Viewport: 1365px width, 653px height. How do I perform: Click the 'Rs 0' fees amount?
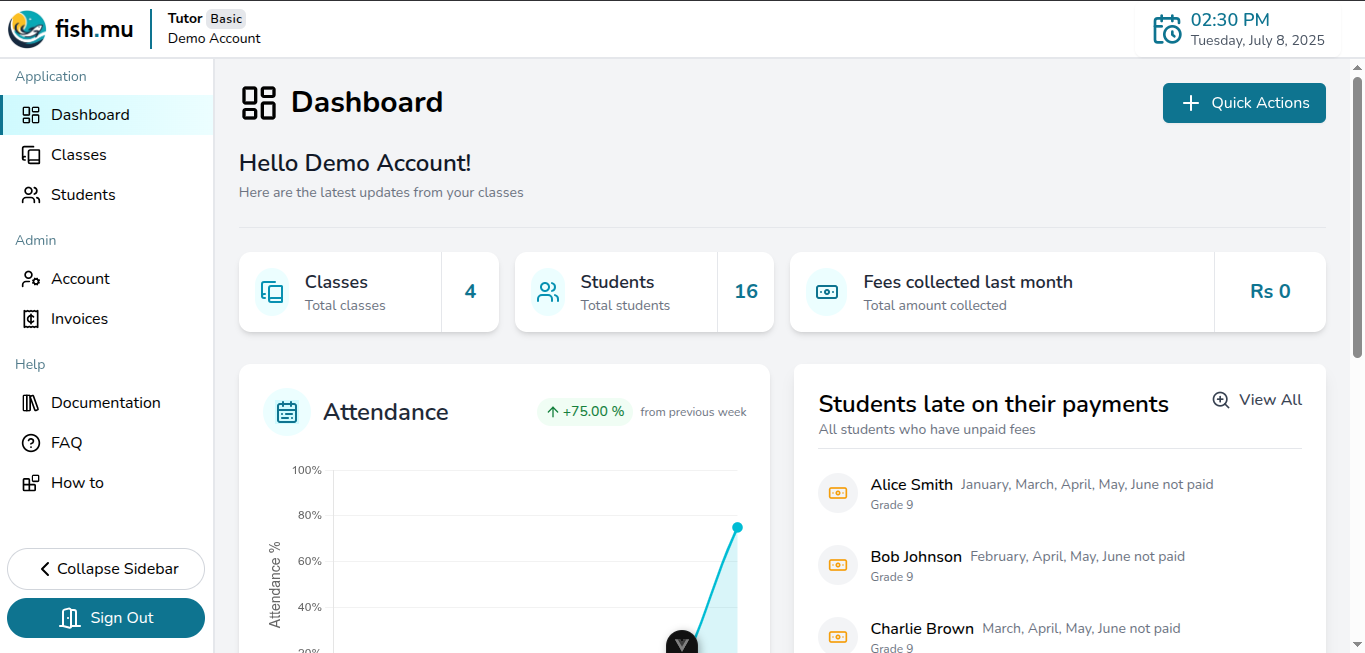tap(1270, 292)
